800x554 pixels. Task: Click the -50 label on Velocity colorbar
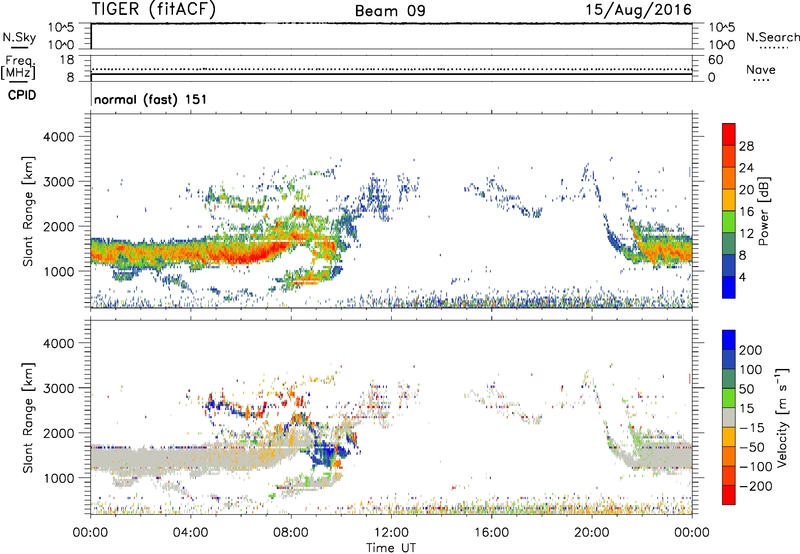click(752, 447)
